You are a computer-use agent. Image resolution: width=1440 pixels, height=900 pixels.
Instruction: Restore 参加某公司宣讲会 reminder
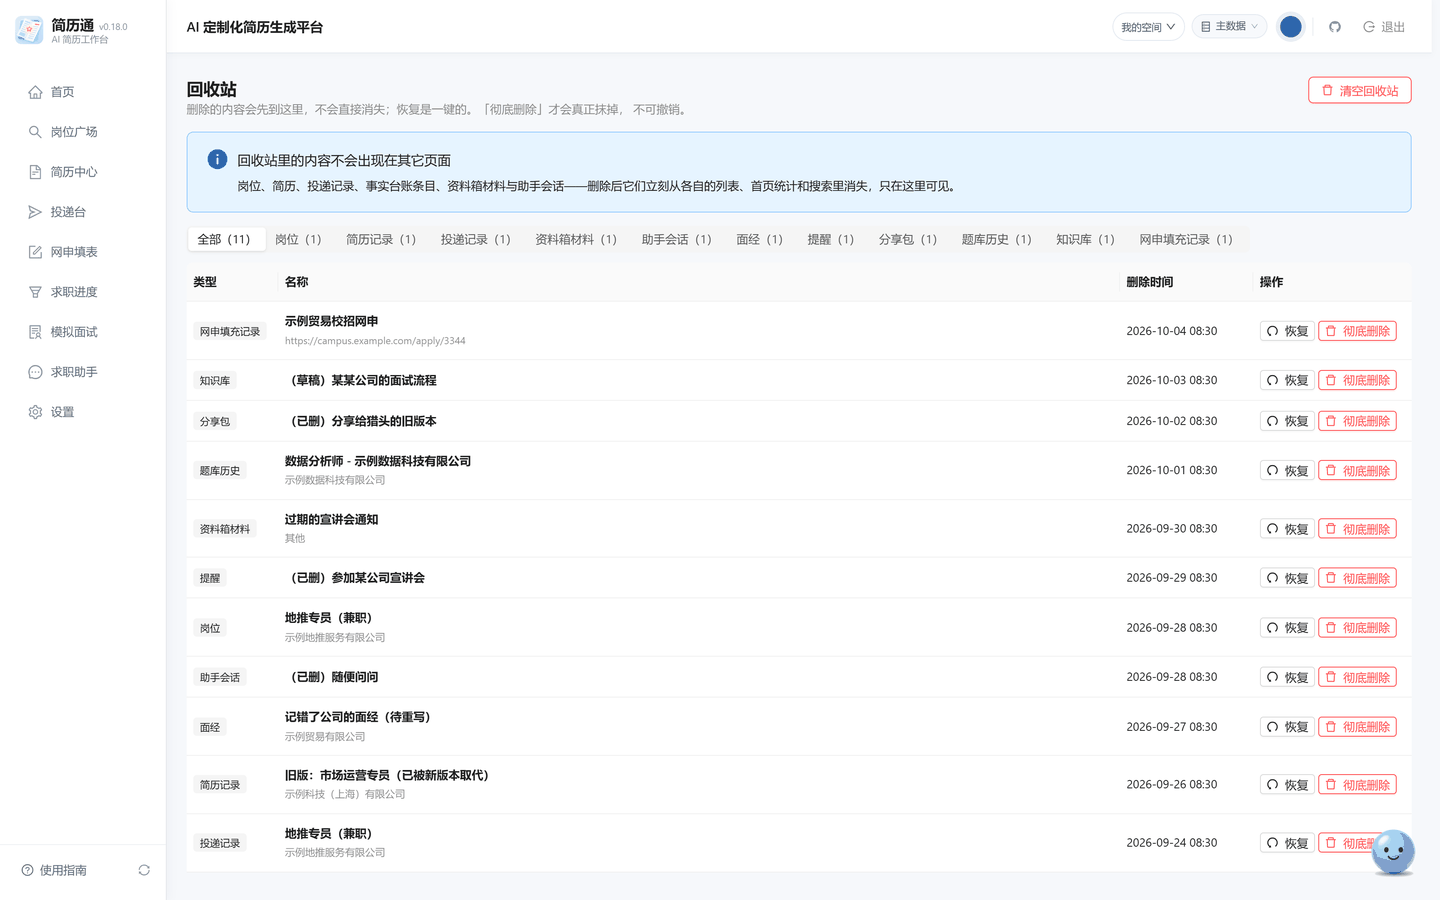coord(1287,578)
